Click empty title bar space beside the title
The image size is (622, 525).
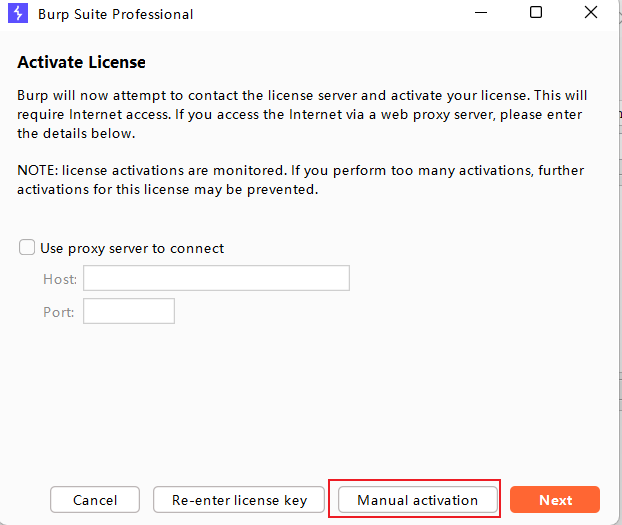[330, 14]
